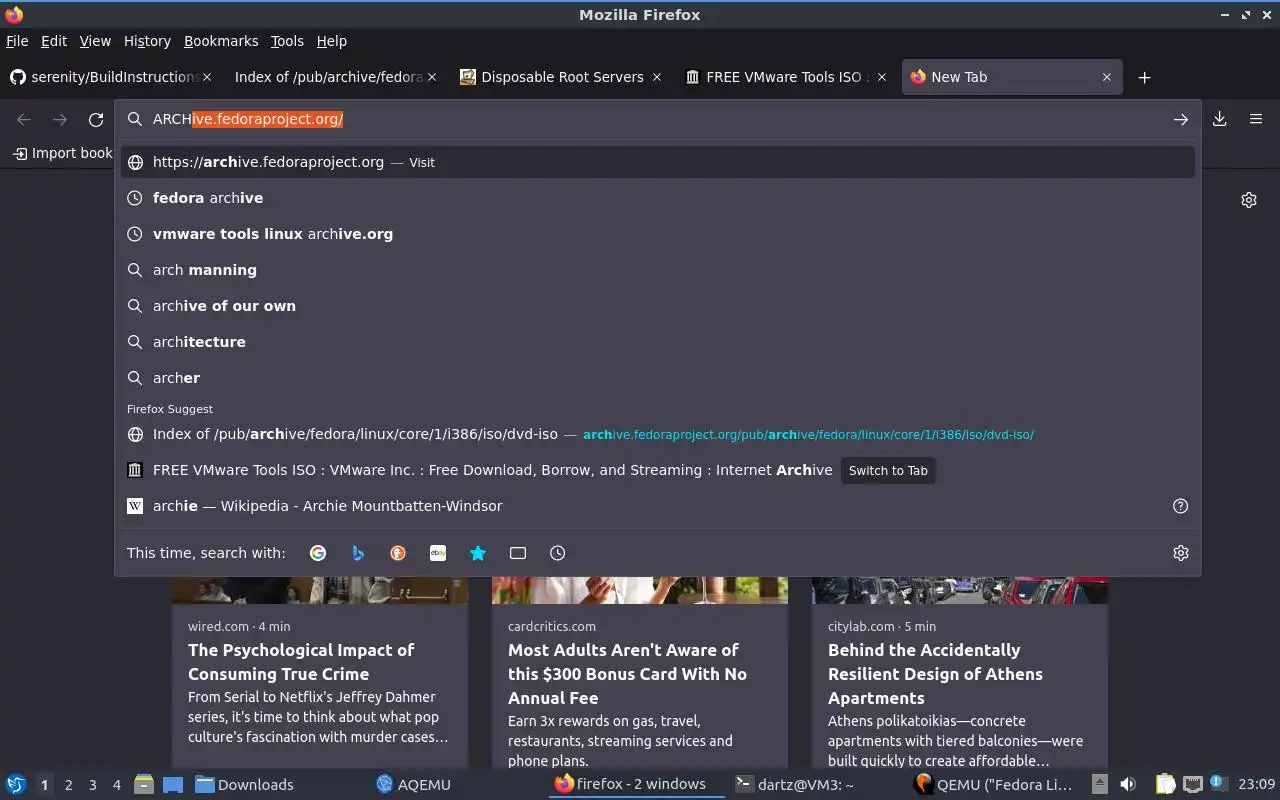Click the Google search engine icon

coord(318,553)
